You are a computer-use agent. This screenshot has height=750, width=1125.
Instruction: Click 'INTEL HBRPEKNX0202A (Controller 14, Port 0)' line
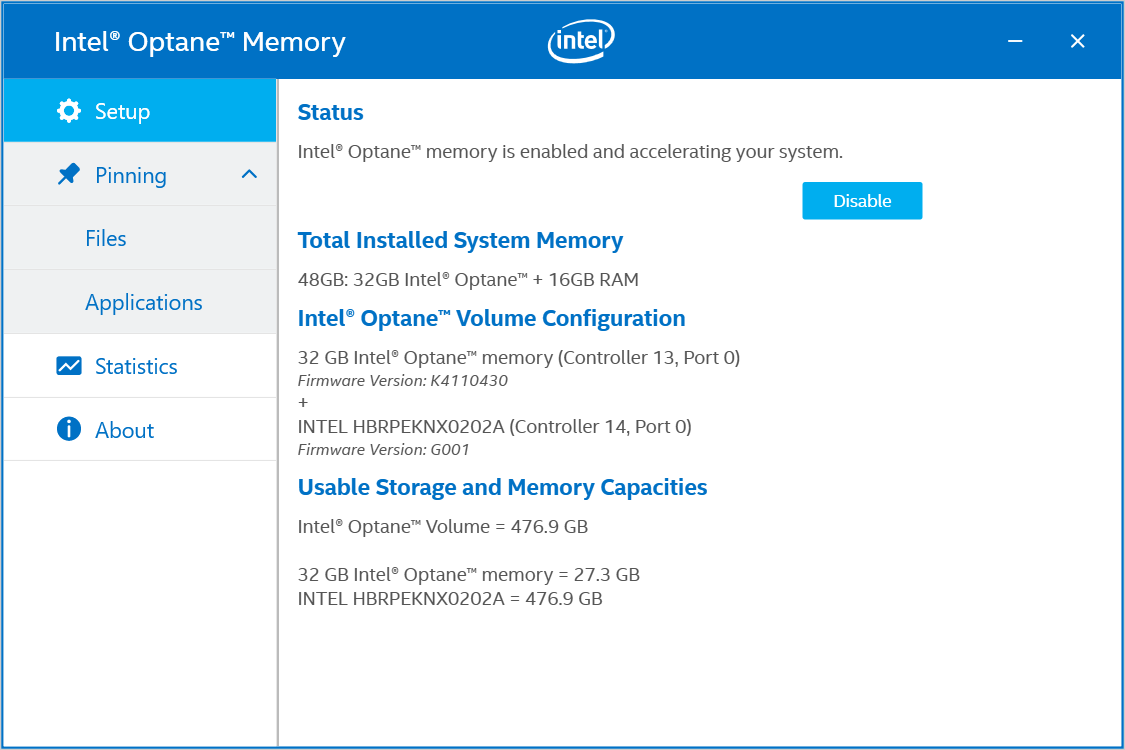(494, 426)
